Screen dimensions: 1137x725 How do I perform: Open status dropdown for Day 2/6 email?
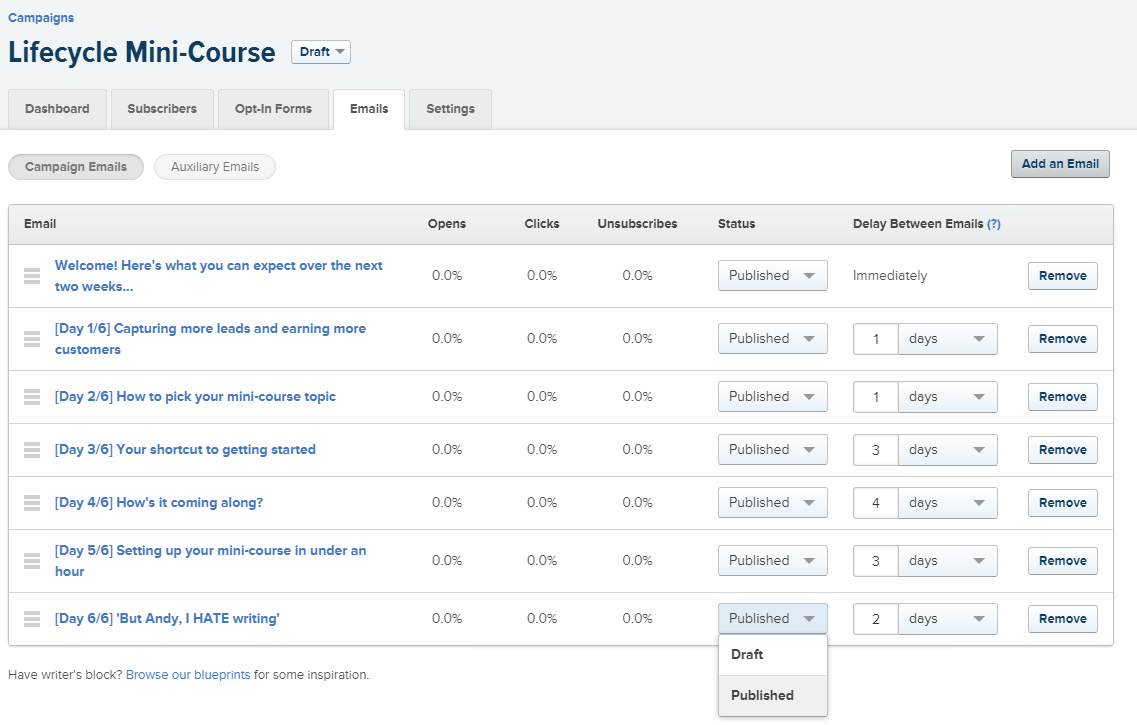[x=772, y=397]
